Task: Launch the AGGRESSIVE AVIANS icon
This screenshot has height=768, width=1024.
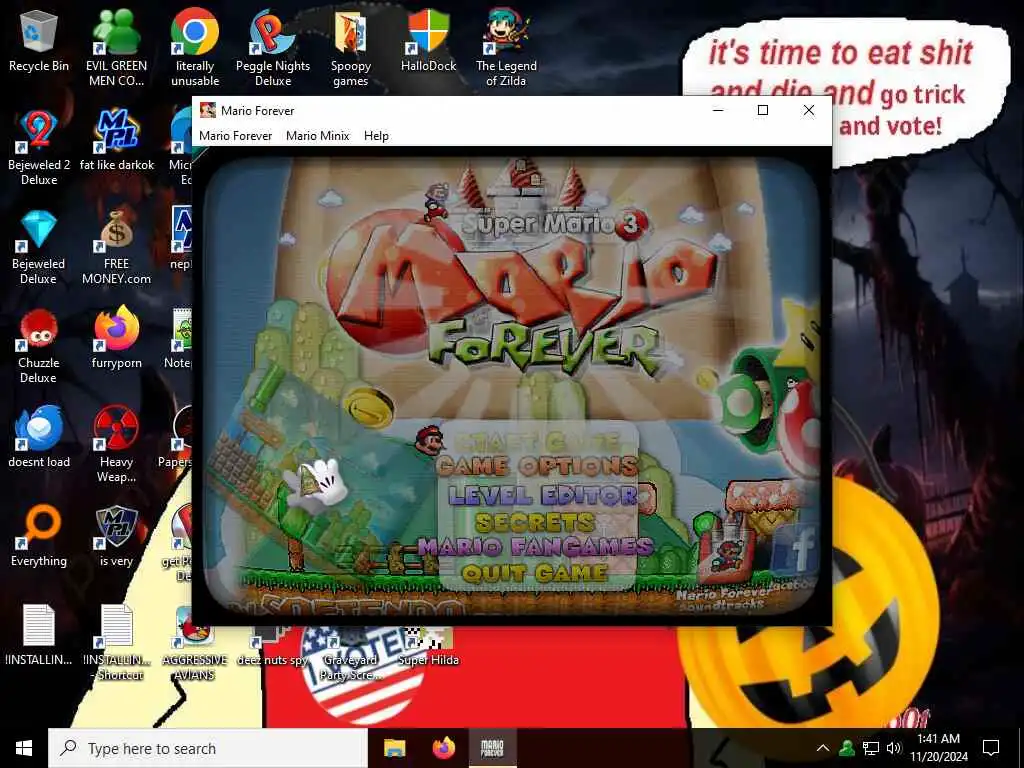Action: [195, 643]
